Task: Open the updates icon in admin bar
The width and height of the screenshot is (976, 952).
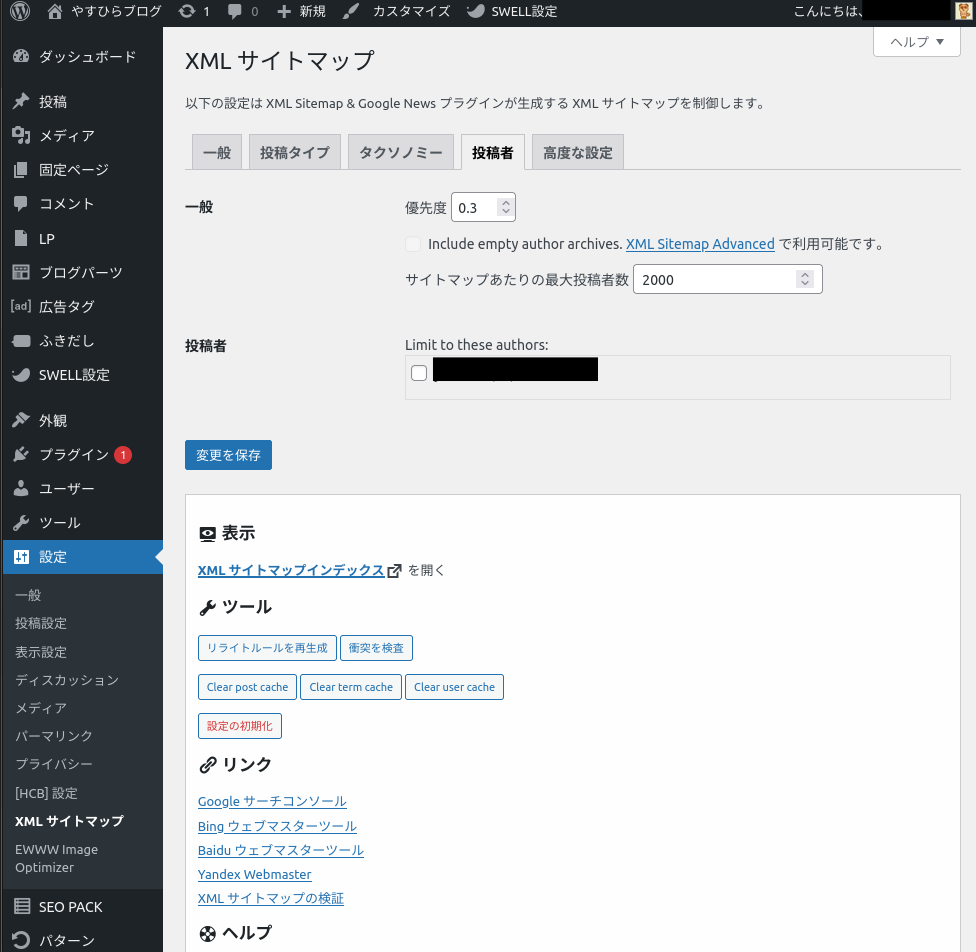Action: coord(186,12)
